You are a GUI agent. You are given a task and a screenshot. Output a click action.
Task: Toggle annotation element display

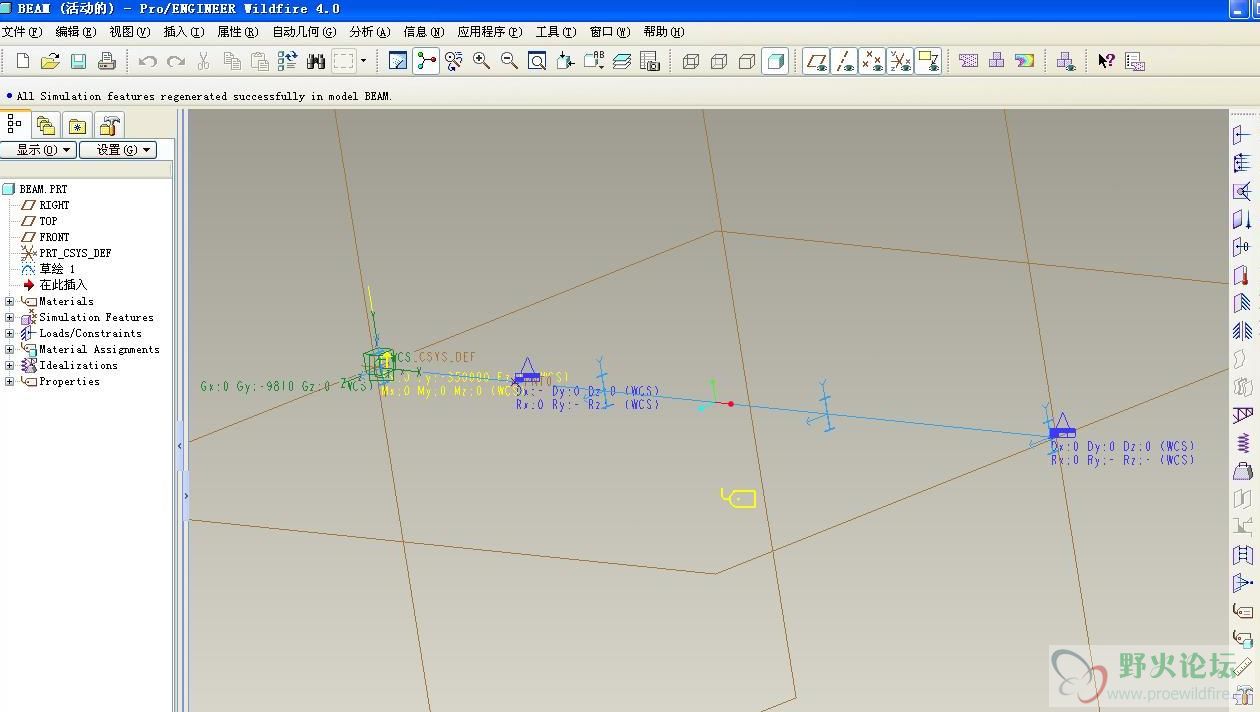[928, 62]
